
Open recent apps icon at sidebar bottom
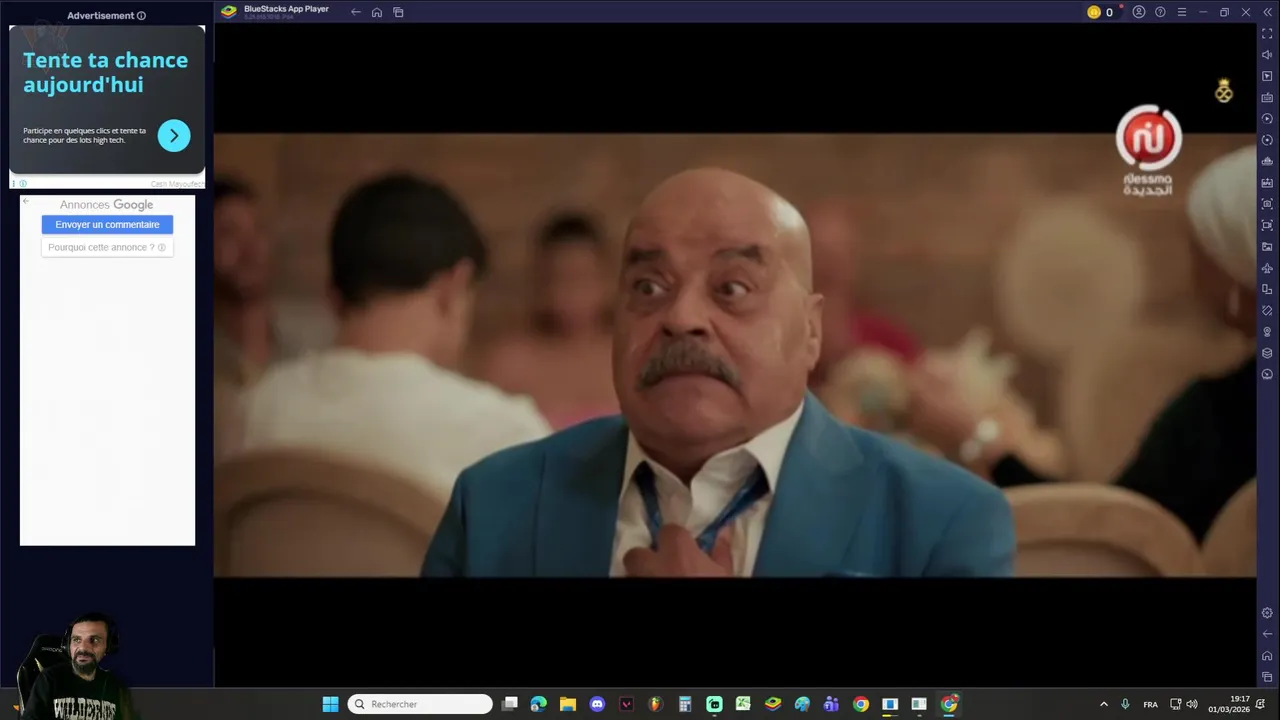(1267, 677)
